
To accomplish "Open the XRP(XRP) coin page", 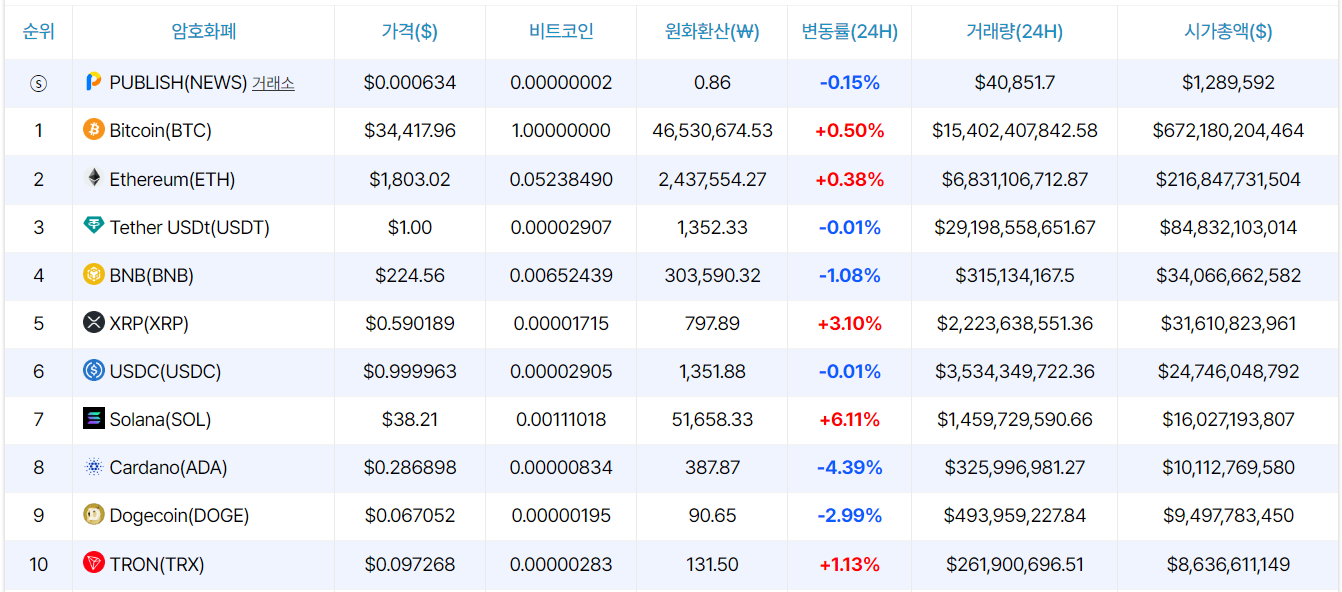I will pos(149,323).
